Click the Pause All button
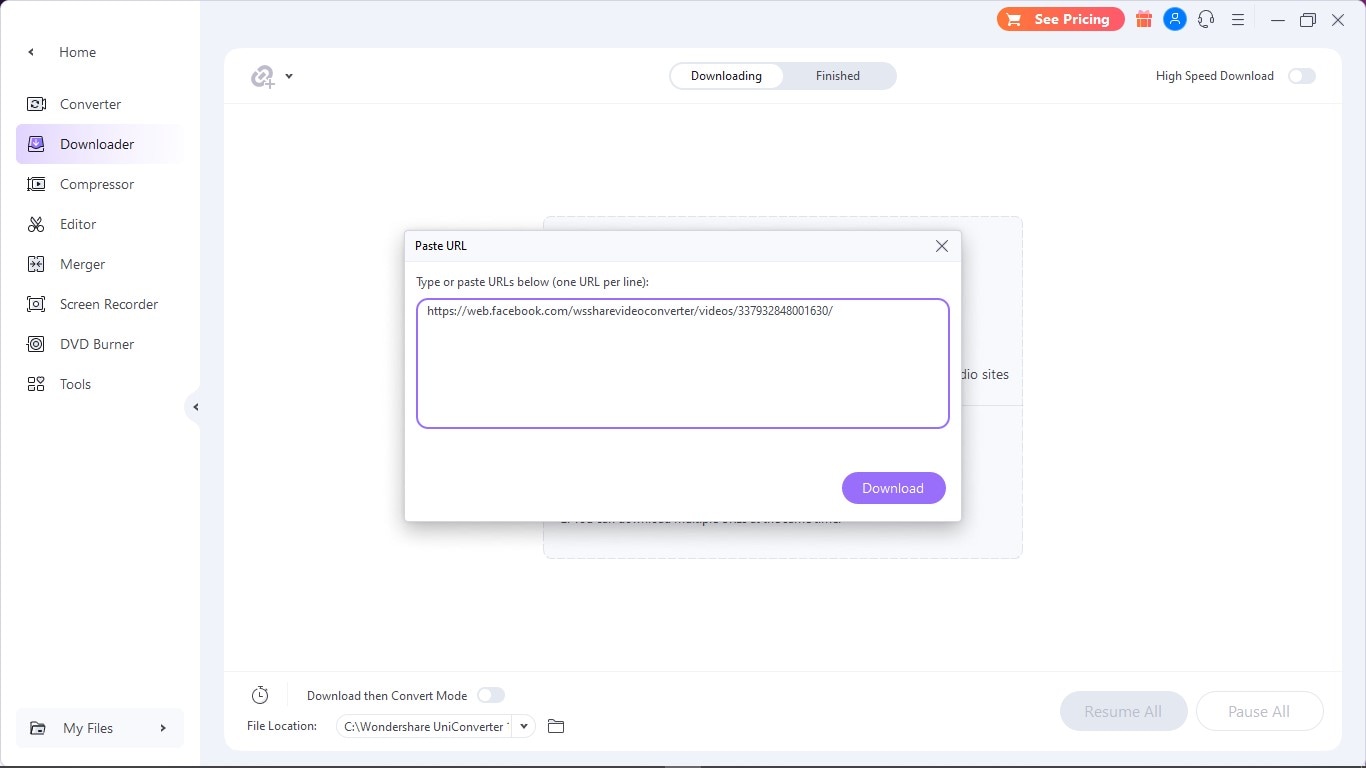Screen dimensions: 1366x768 [x=1259, y=712]
